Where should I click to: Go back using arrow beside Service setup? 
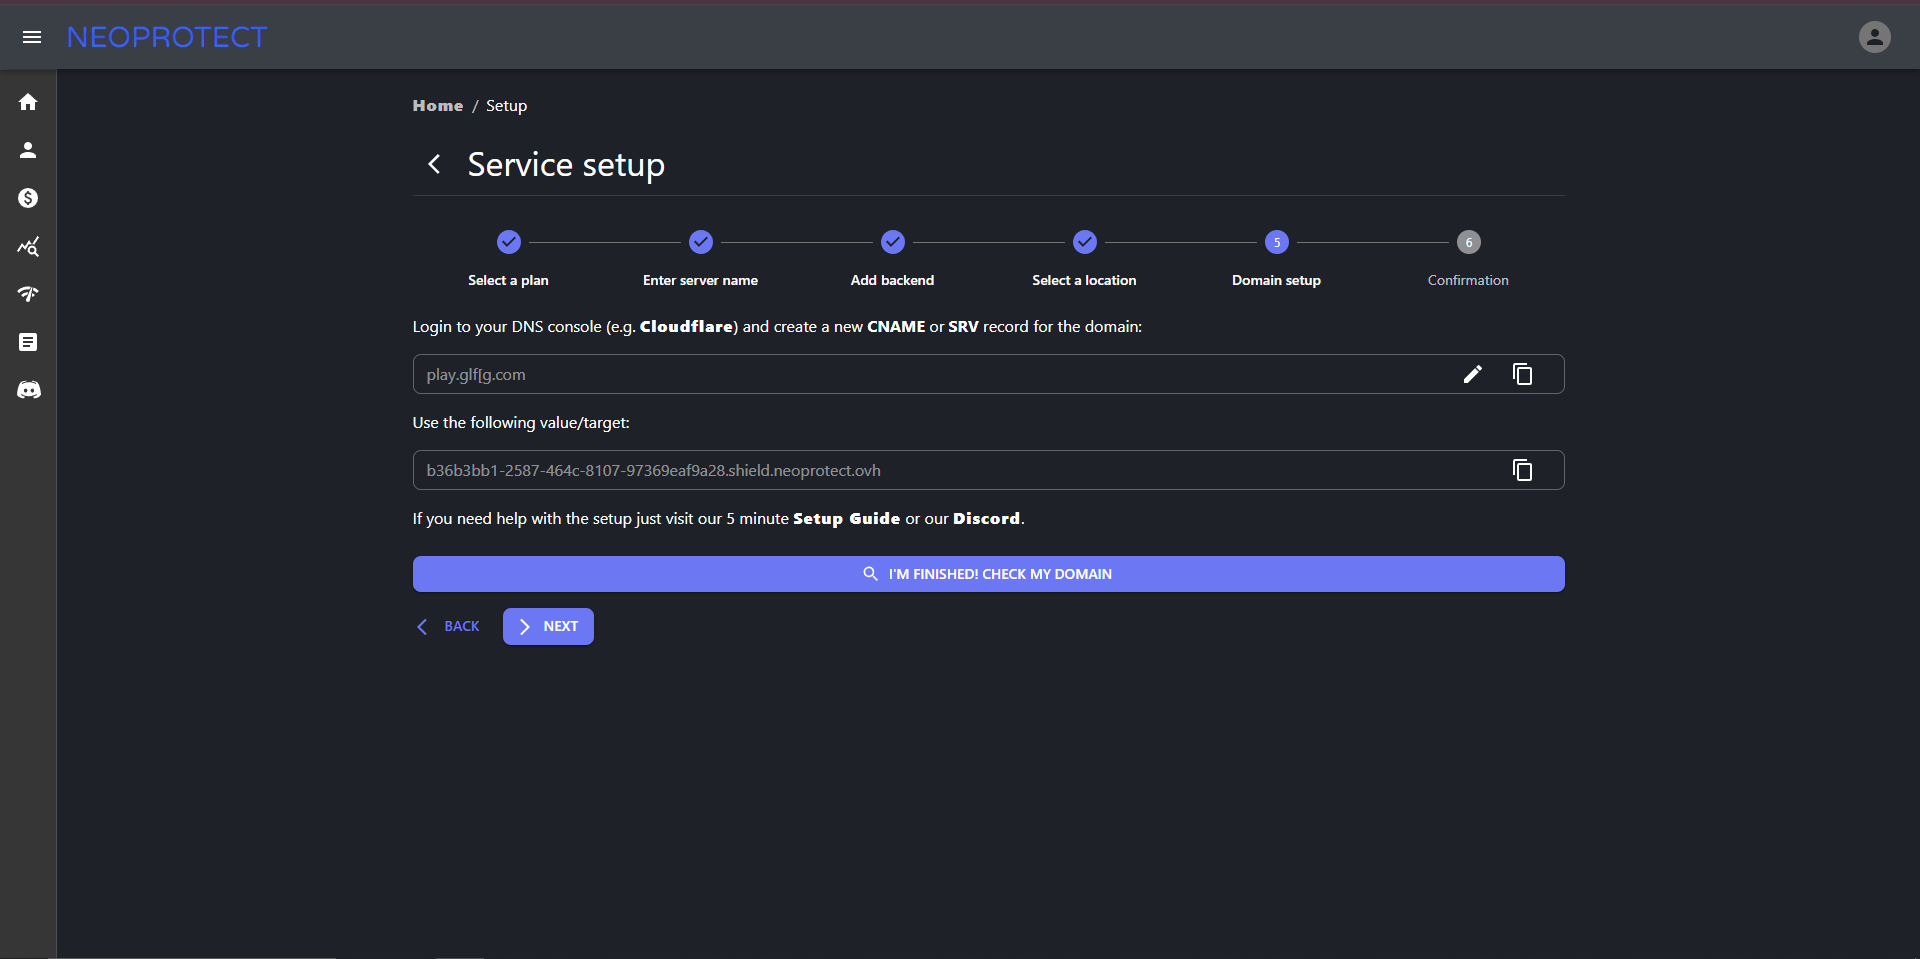434,164
